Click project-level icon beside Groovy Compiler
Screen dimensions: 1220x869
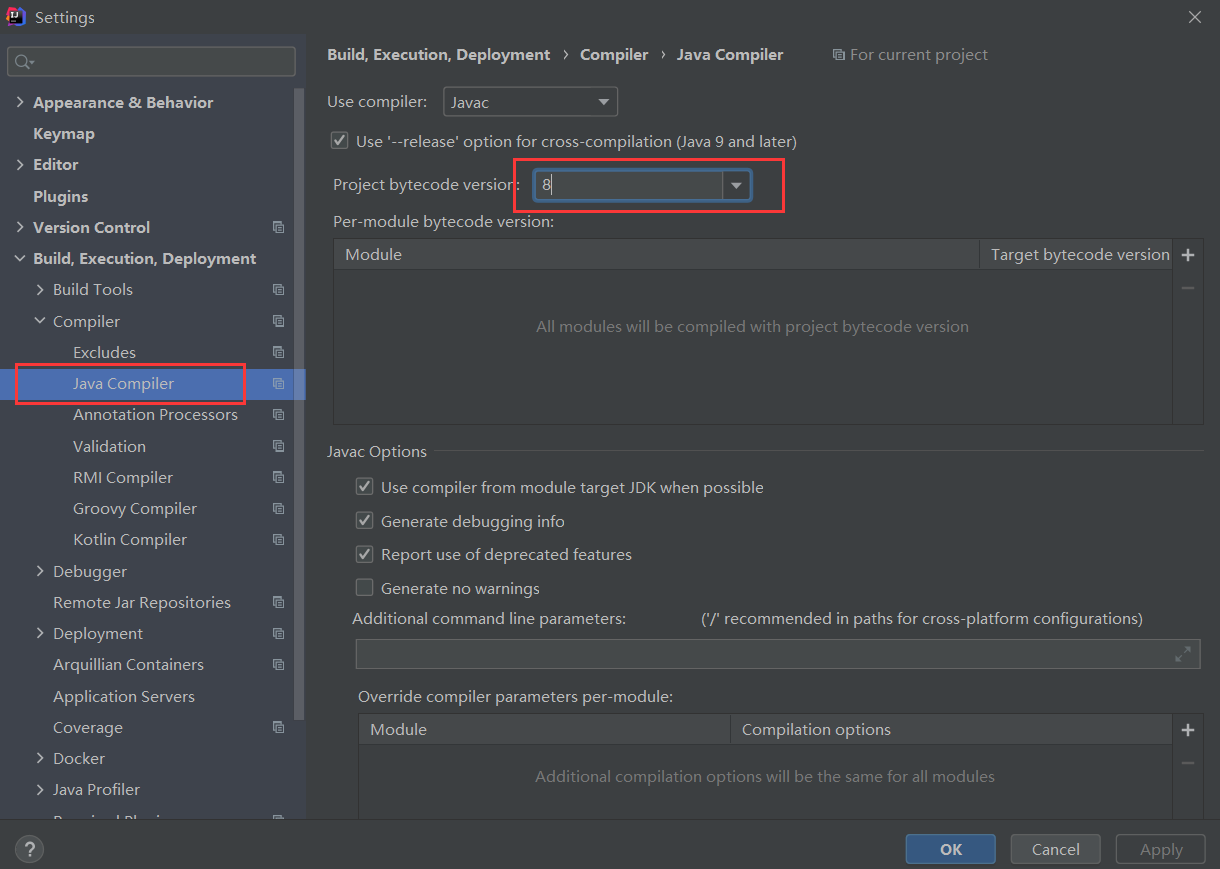tap(278, 508)
